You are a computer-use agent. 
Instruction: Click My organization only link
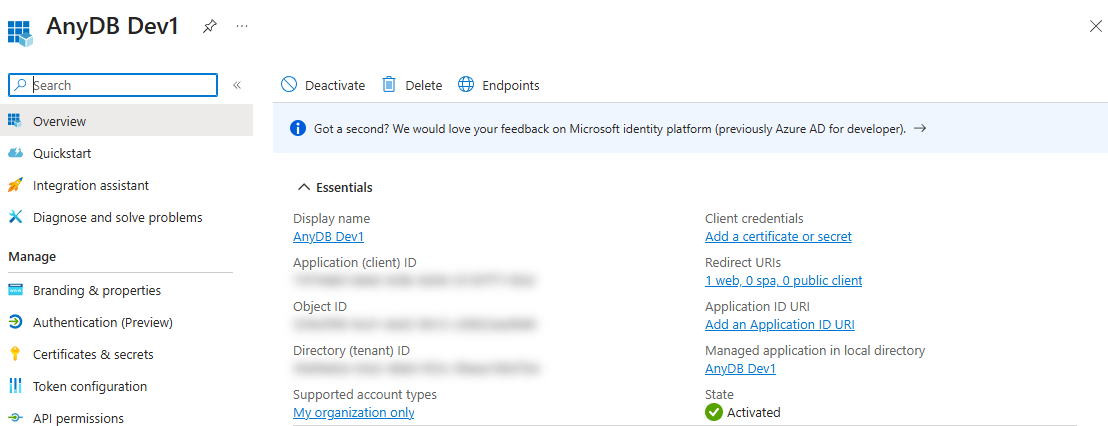tap(353, 413)
